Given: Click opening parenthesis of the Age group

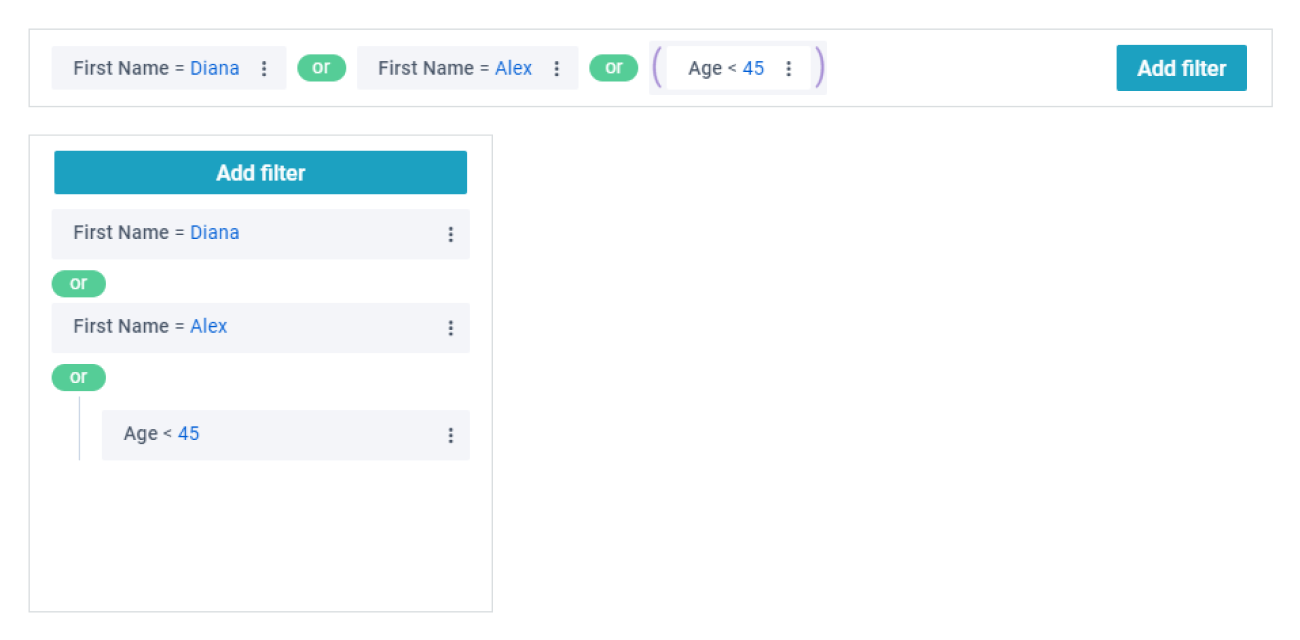Looking at the screenshot, I should [658, 68].
